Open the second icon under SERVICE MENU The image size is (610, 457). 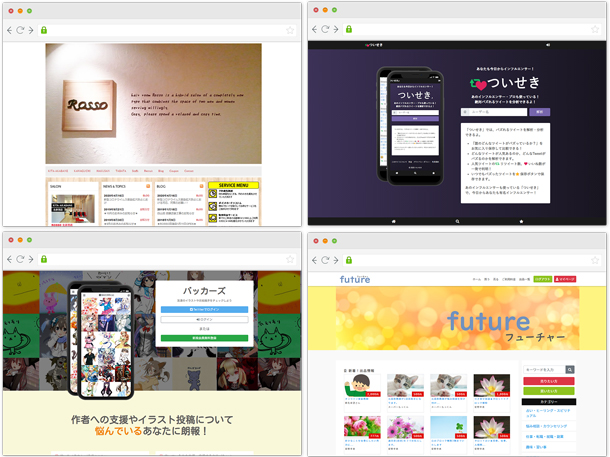(x=213, y=206)
